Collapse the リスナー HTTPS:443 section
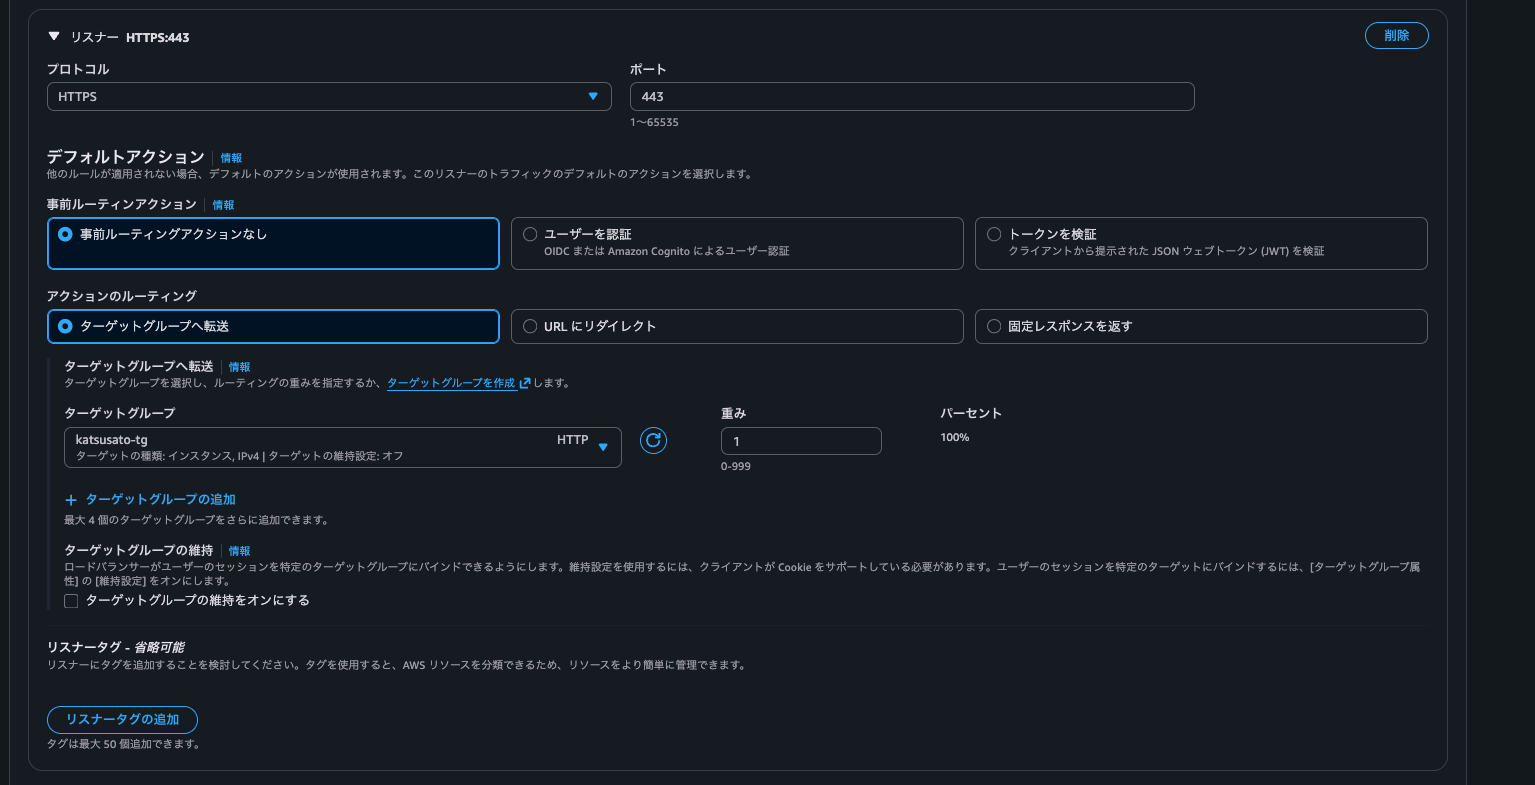The height and width of the screenshot is (785, 1535). (53, 36)
